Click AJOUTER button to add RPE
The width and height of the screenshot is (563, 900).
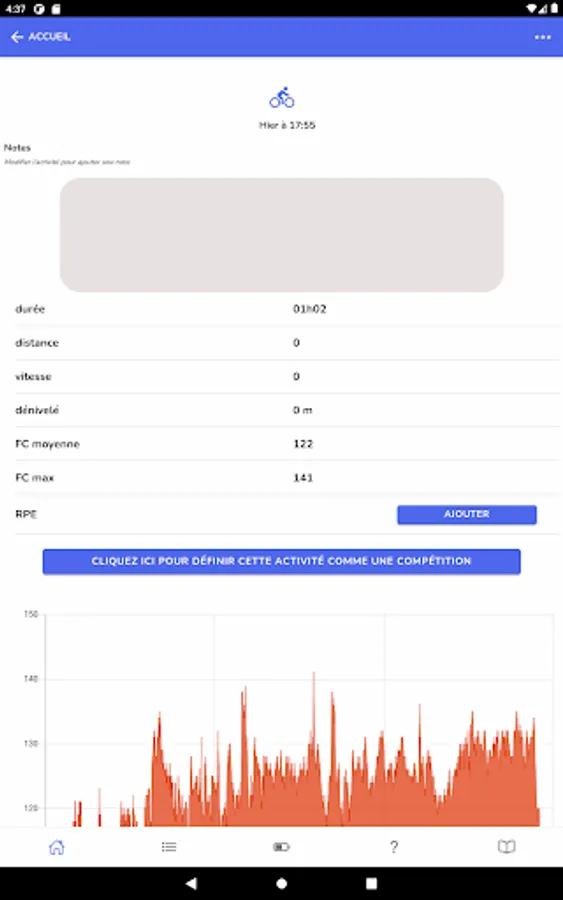pyautogui.click(x=467, y=514)
